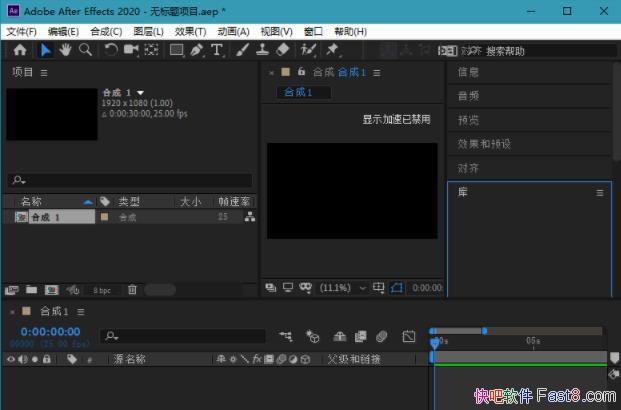
Task: Open the 编辑(E) menu
Action: point(63,32)
